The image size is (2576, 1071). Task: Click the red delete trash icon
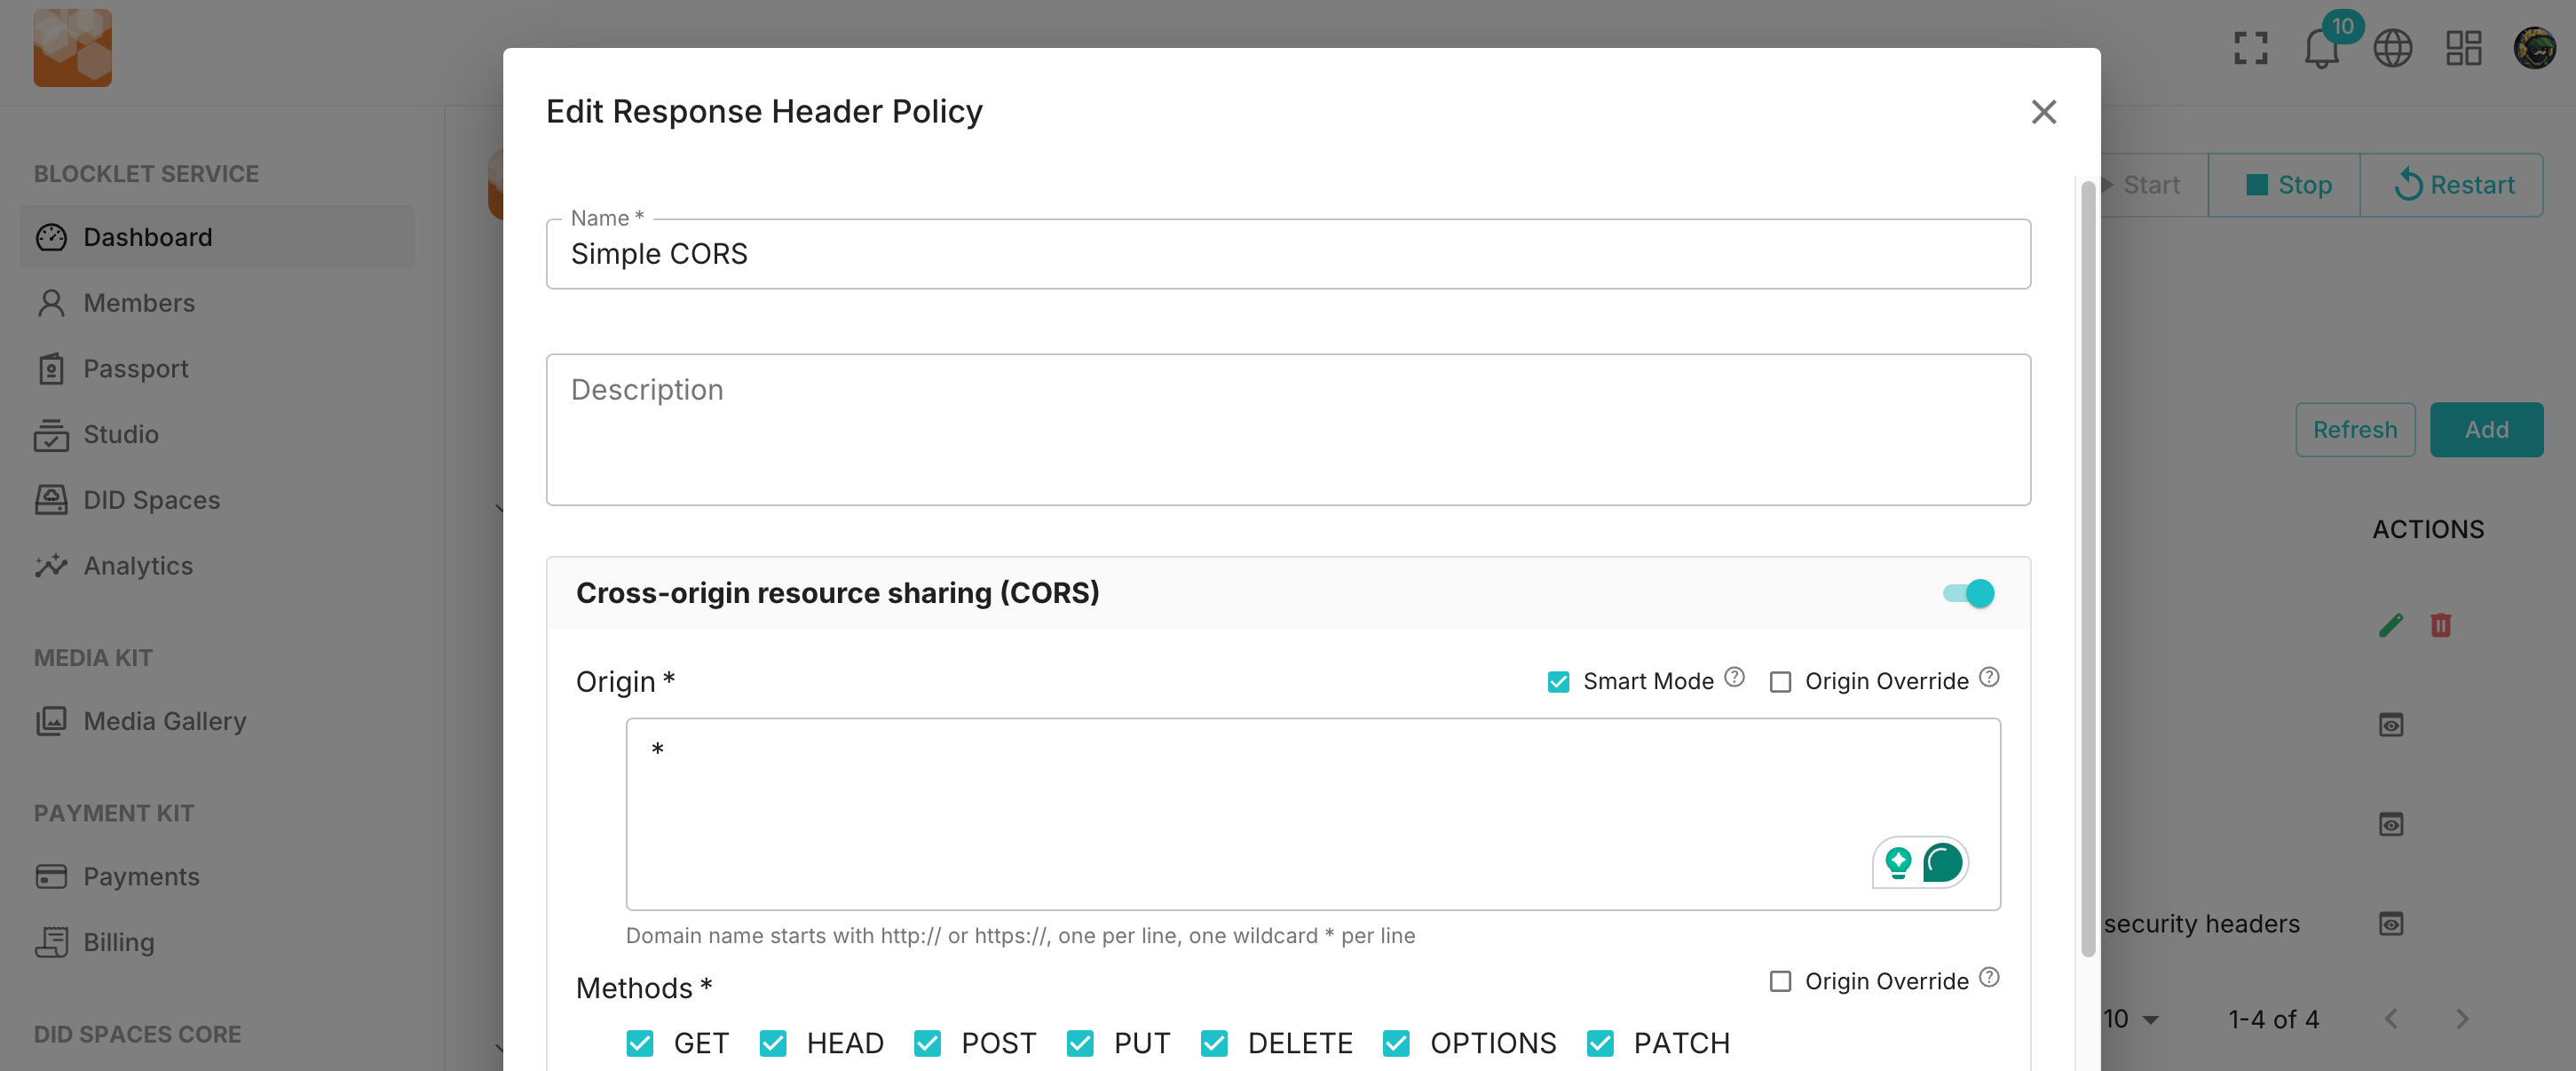[2440, 625]
